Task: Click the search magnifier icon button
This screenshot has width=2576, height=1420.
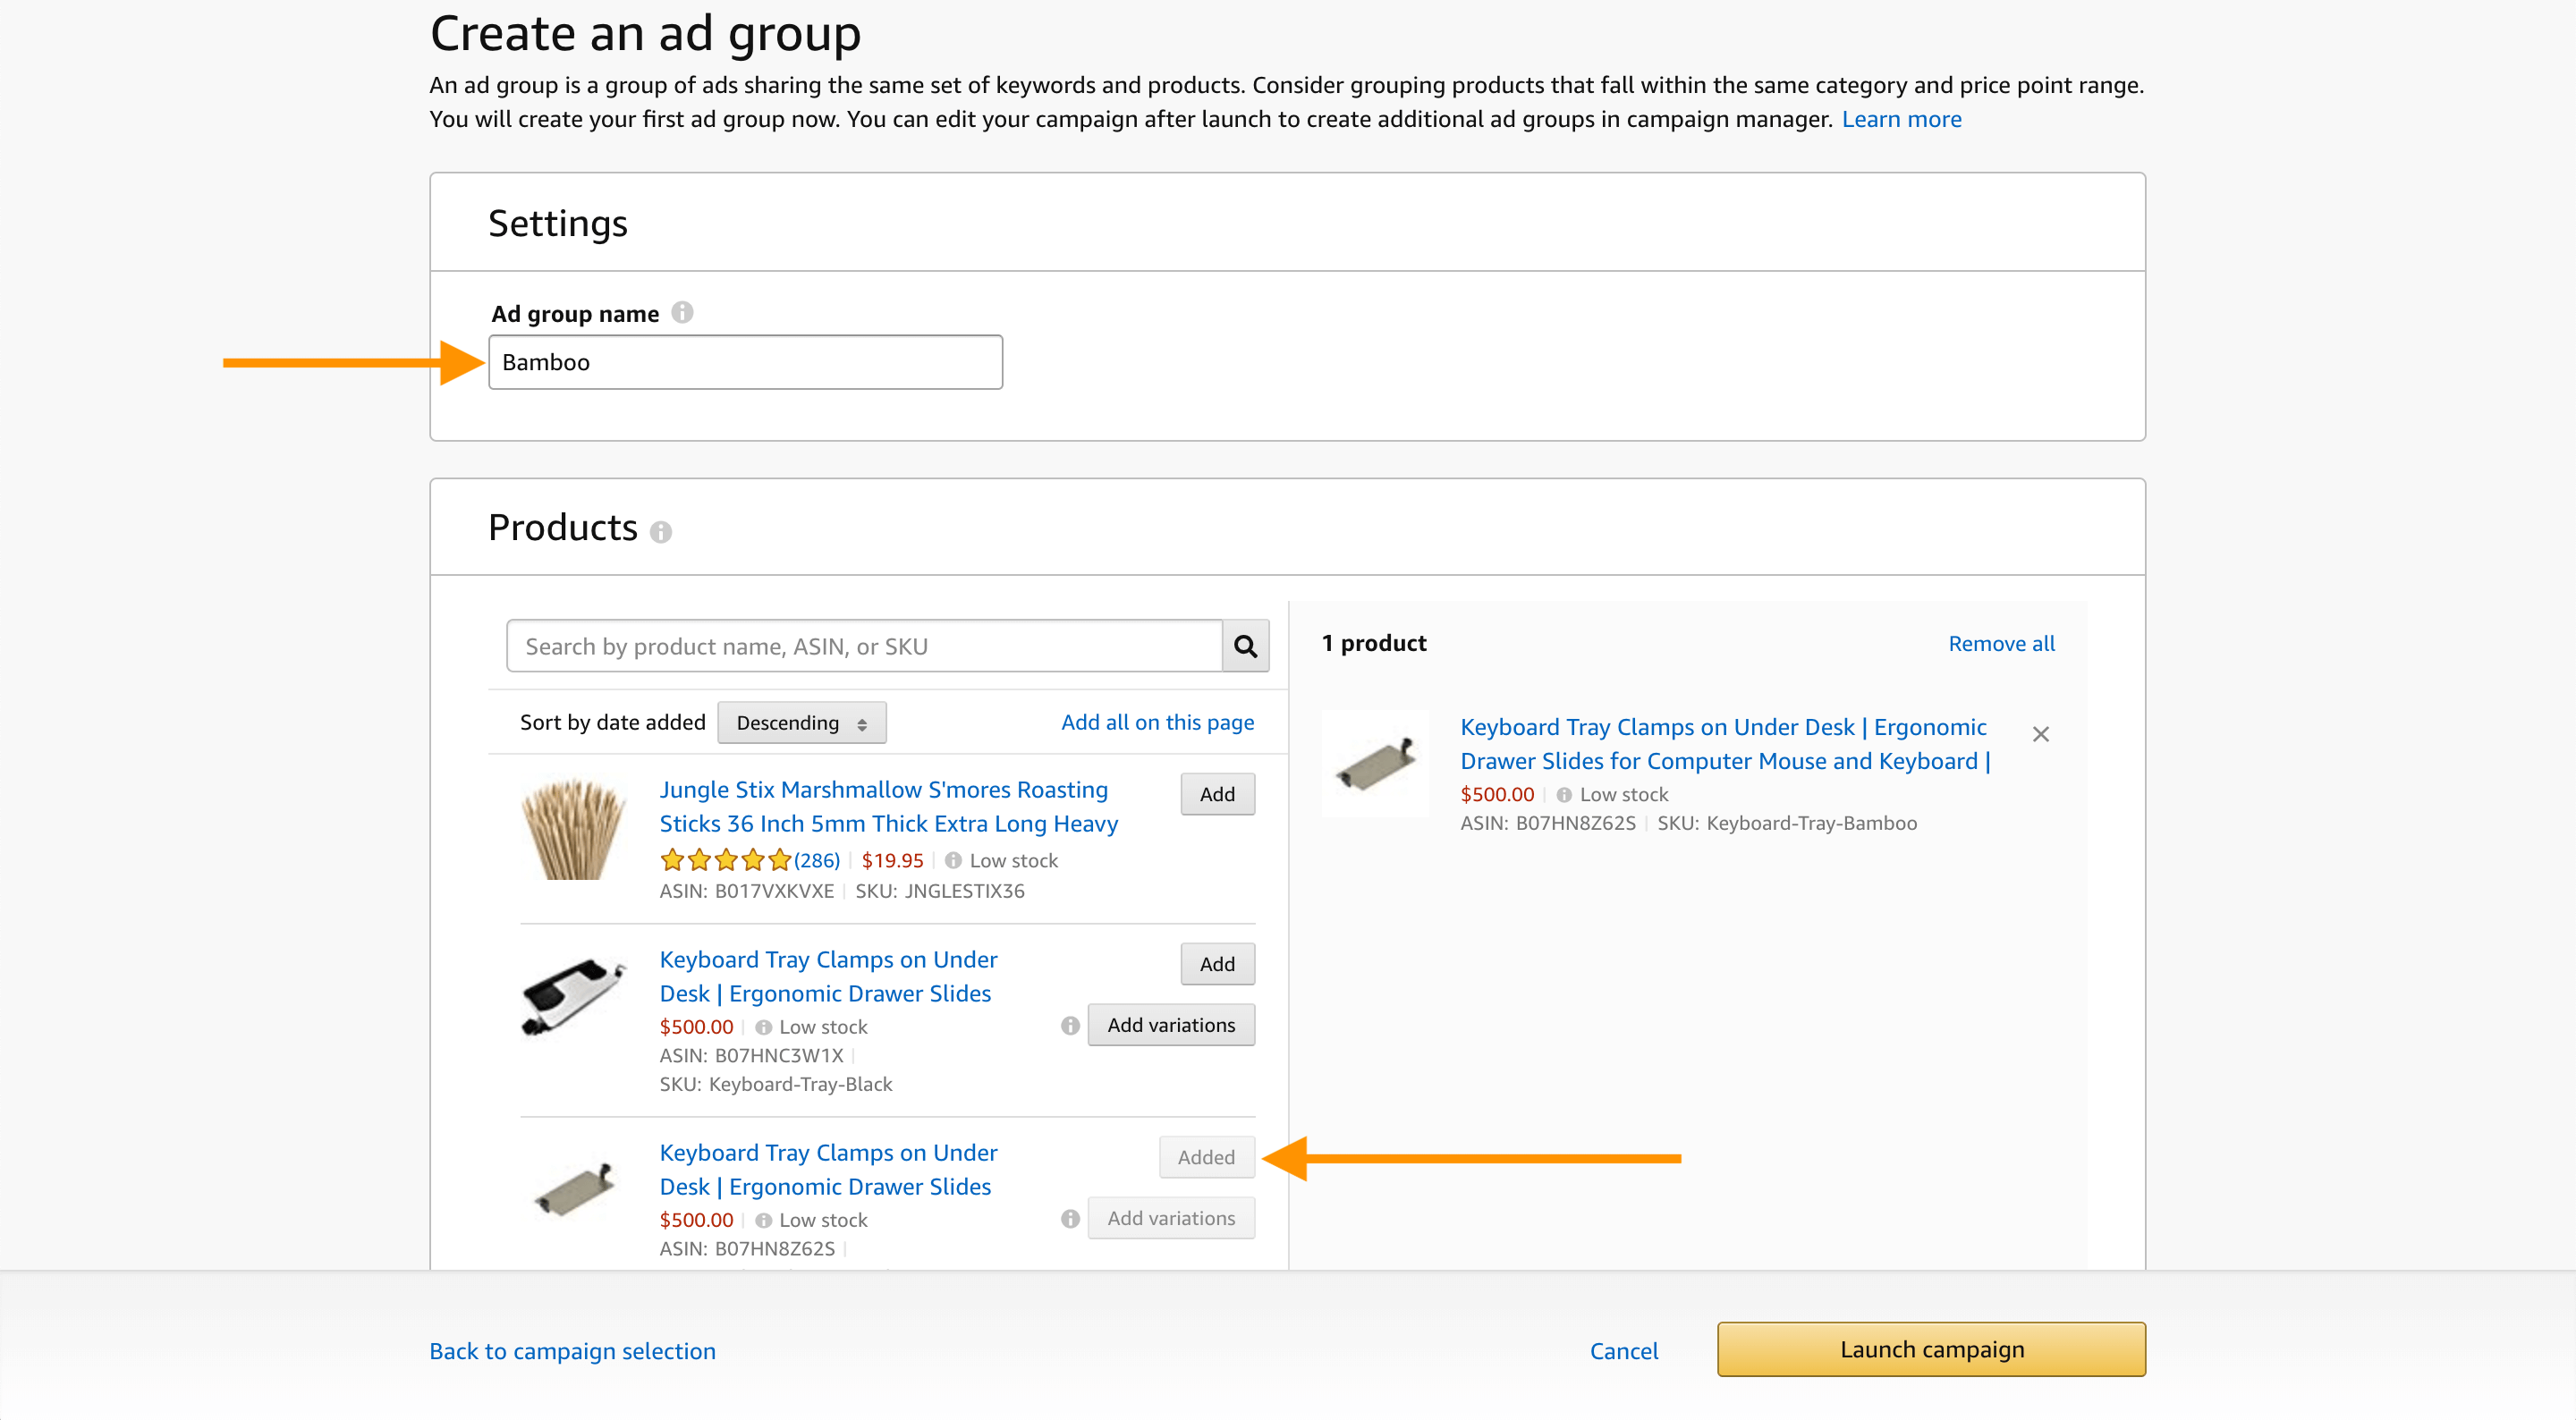Action: point(1245,646)
